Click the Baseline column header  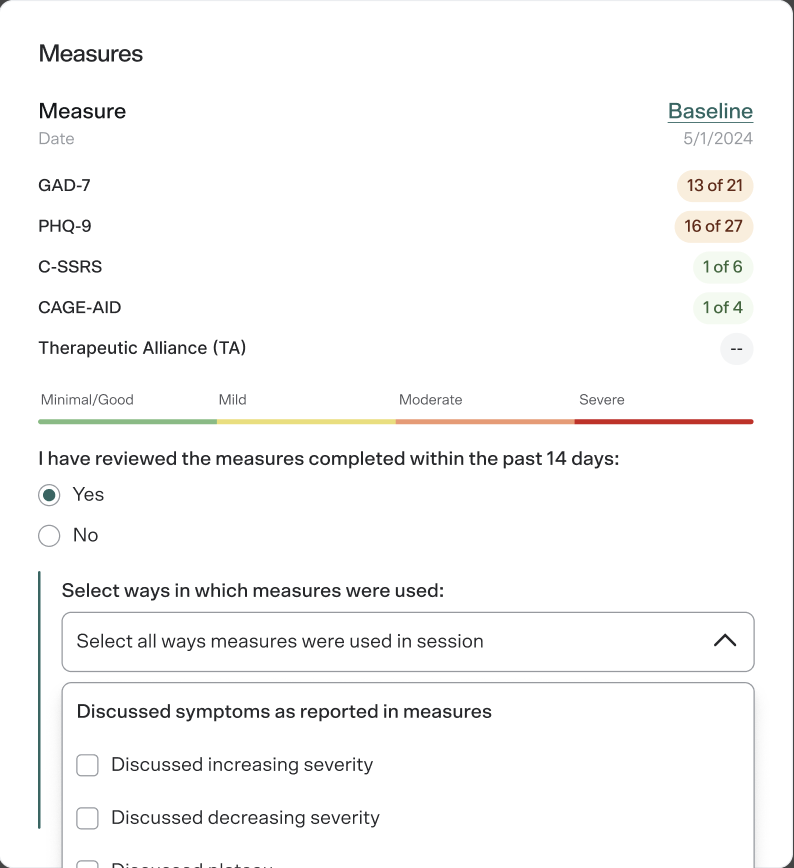tap(710, 111)
